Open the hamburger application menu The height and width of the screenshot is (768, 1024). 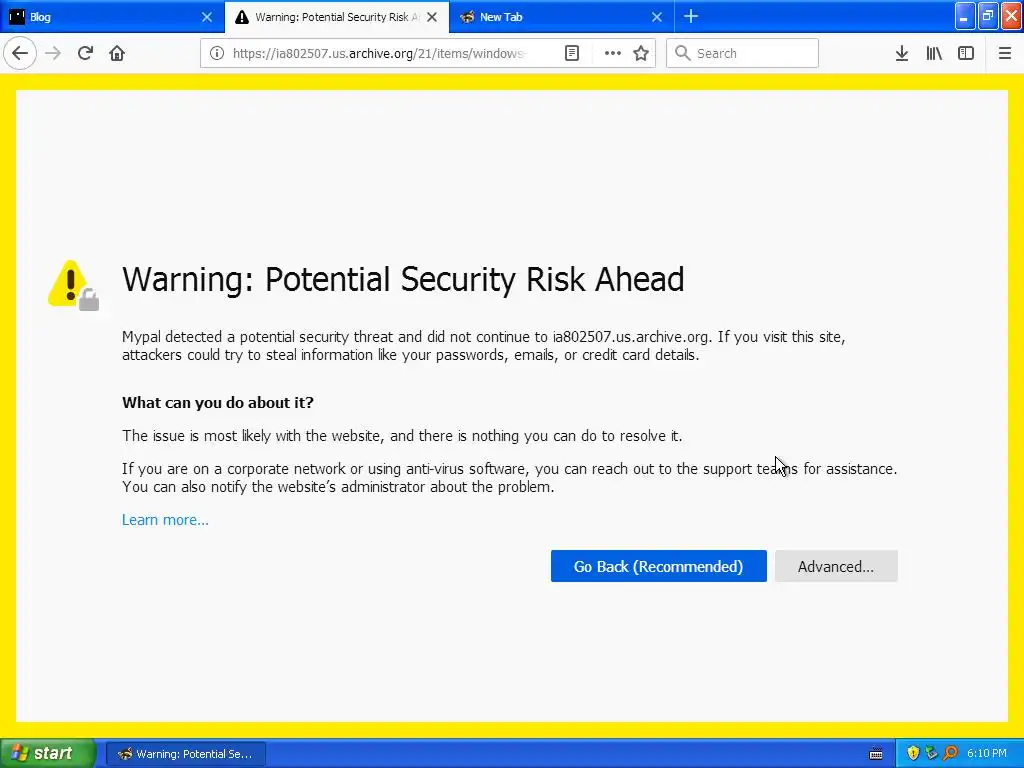pyautogui.click(x=1004, y=53)
